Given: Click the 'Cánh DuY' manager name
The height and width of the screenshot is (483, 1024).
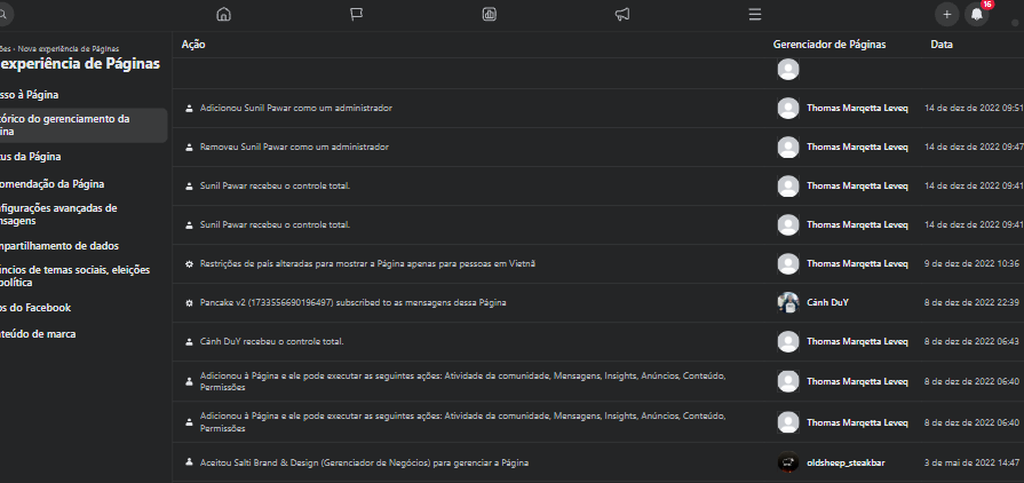Looking at the screenshot, I should (828, 303).
